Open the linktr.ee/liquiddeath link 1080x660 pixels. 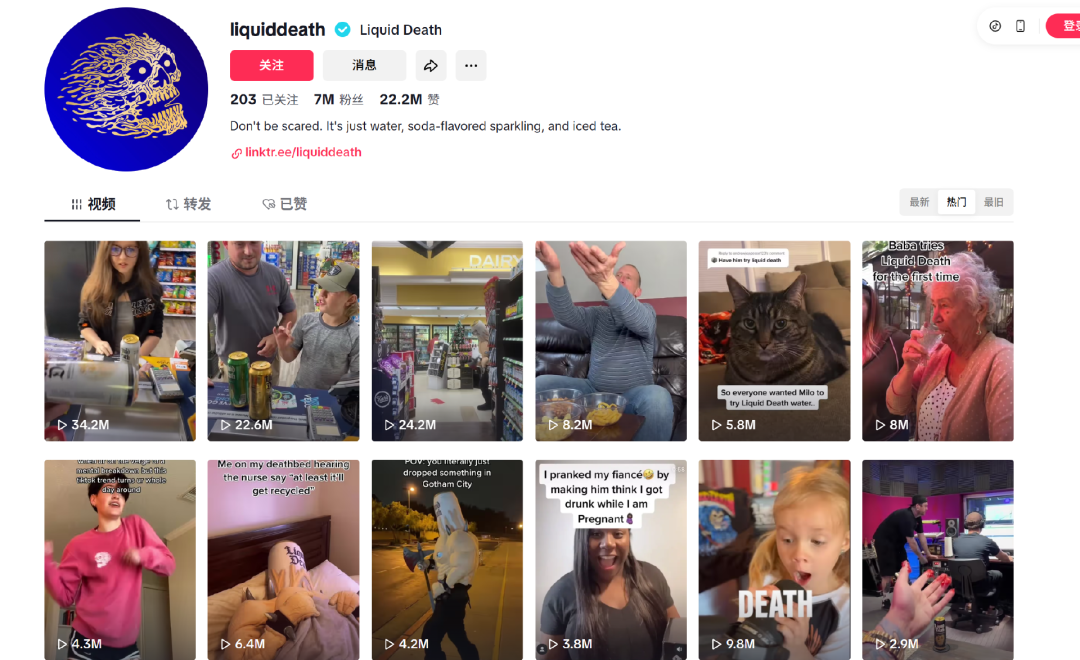pyautogui.click(x=303, y=152)
